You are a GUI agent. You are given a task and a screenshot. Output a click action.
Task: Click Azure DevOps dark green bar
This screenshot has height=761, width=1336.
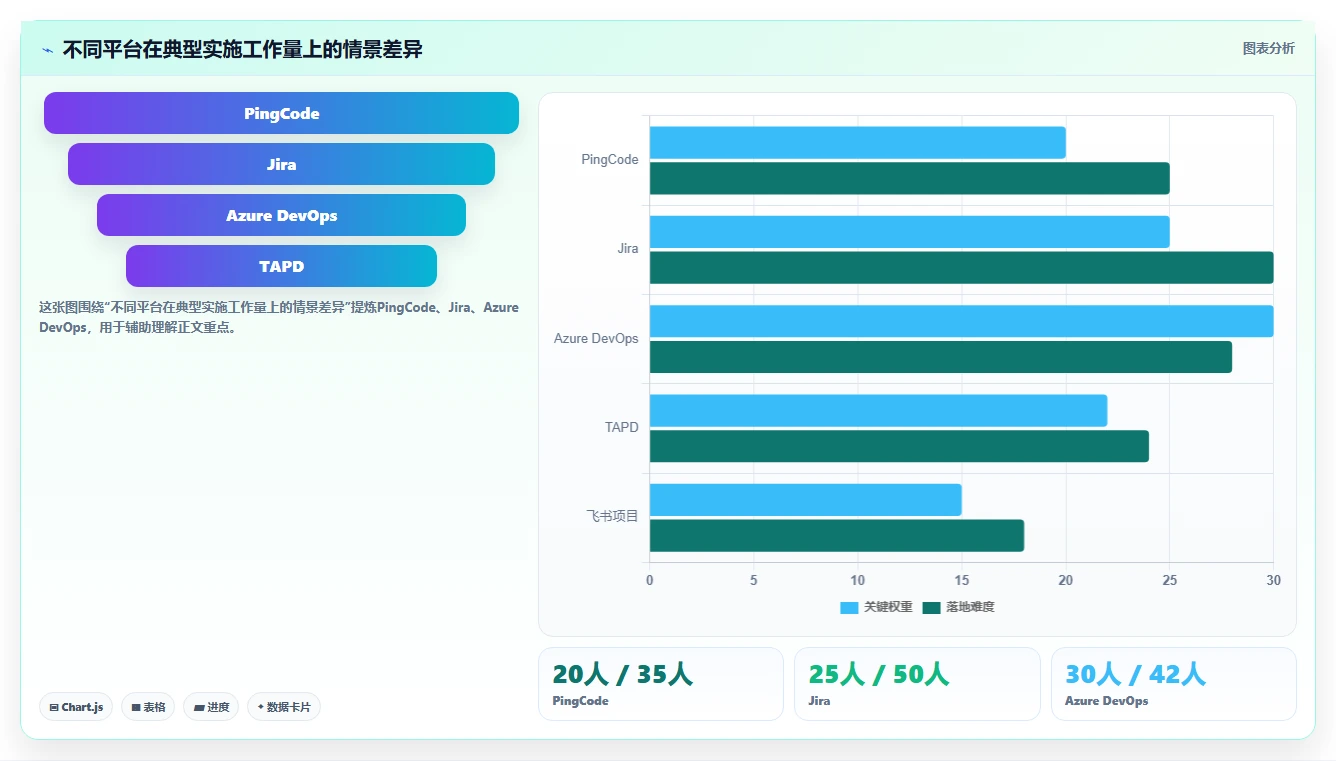click(x=940, y=357)
